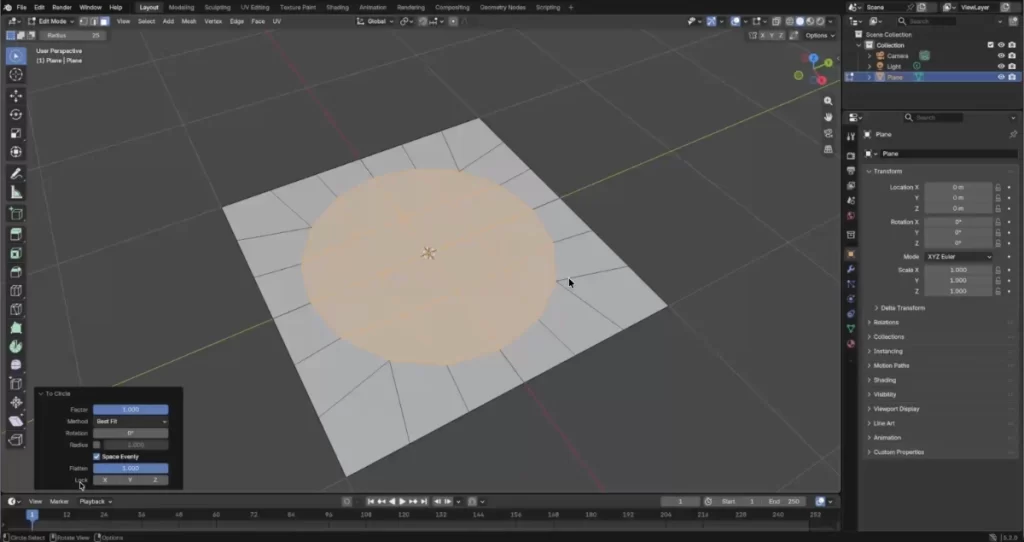Click the viewport zoom magnifier icon
The image size is (1024, 542).
(828, 101)
